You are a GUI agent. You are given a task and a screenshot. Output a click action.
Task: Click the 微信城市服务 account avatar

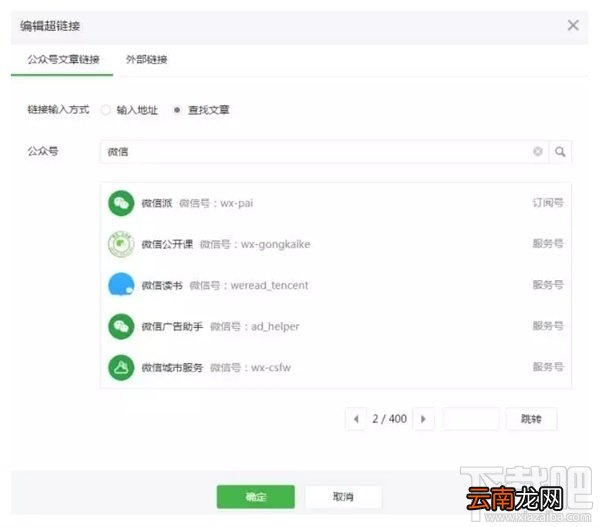pos(121,367)
